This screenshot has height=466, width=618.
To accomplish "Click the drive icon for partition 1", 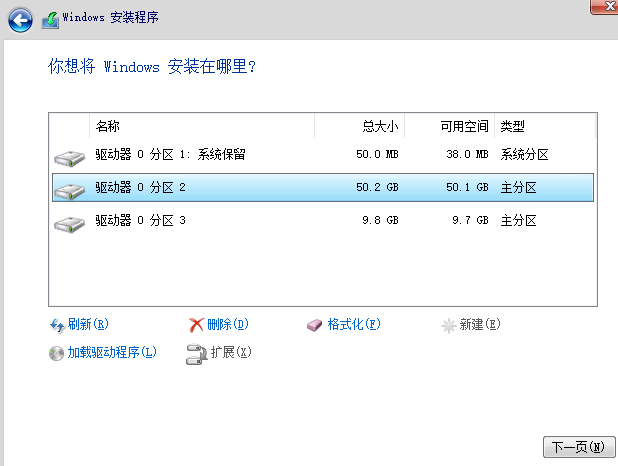I will (x=69, y=156).
